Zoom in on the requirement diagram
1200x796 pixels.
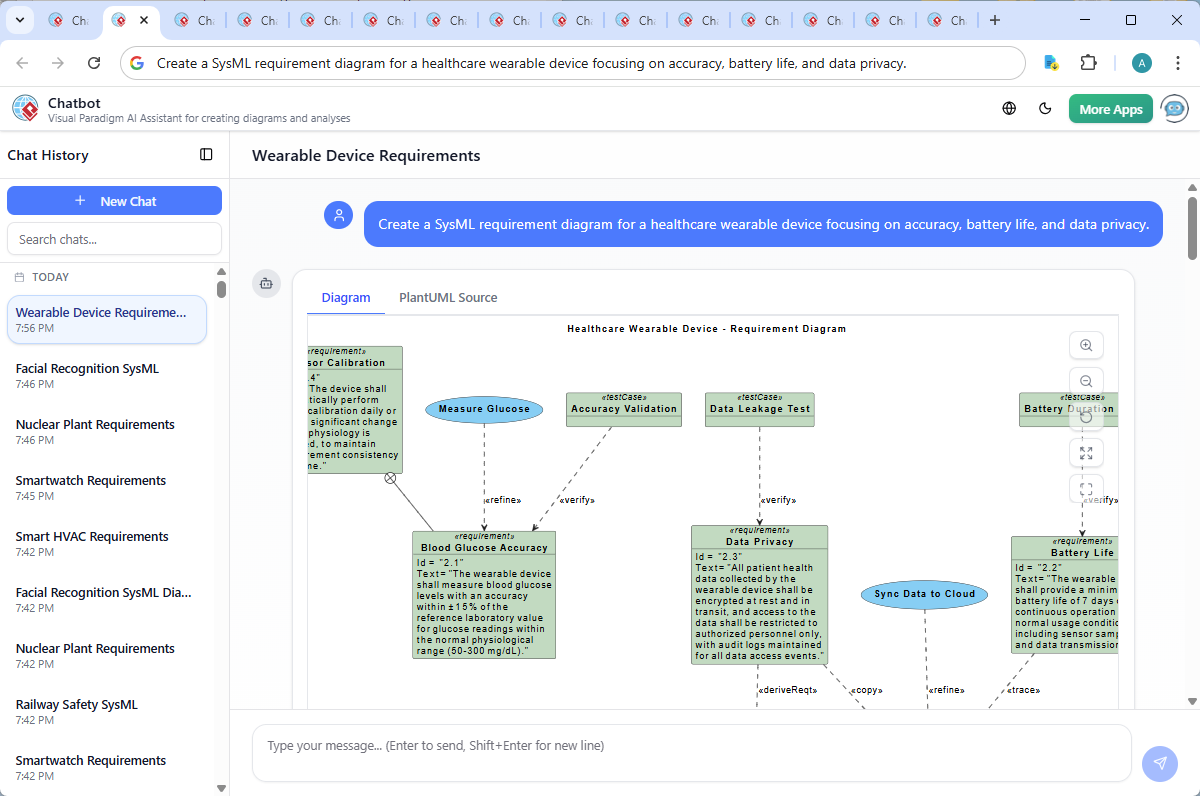(x=1086, y=345)
